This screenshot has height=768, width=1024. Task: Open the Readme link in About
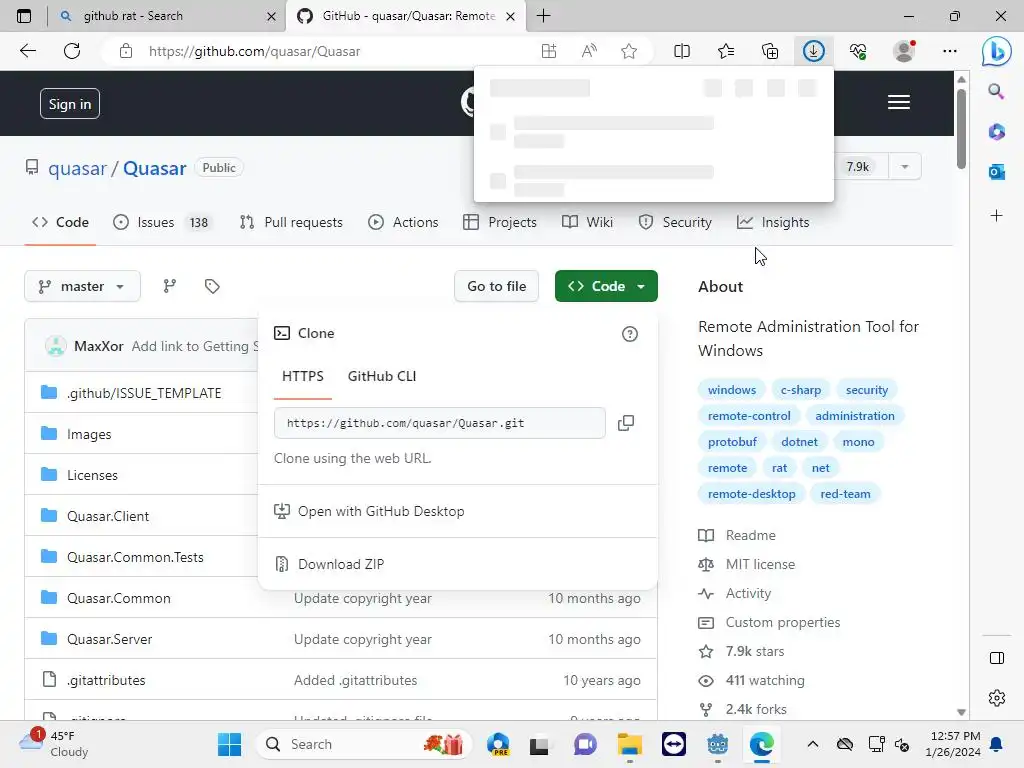pos(750,536)
